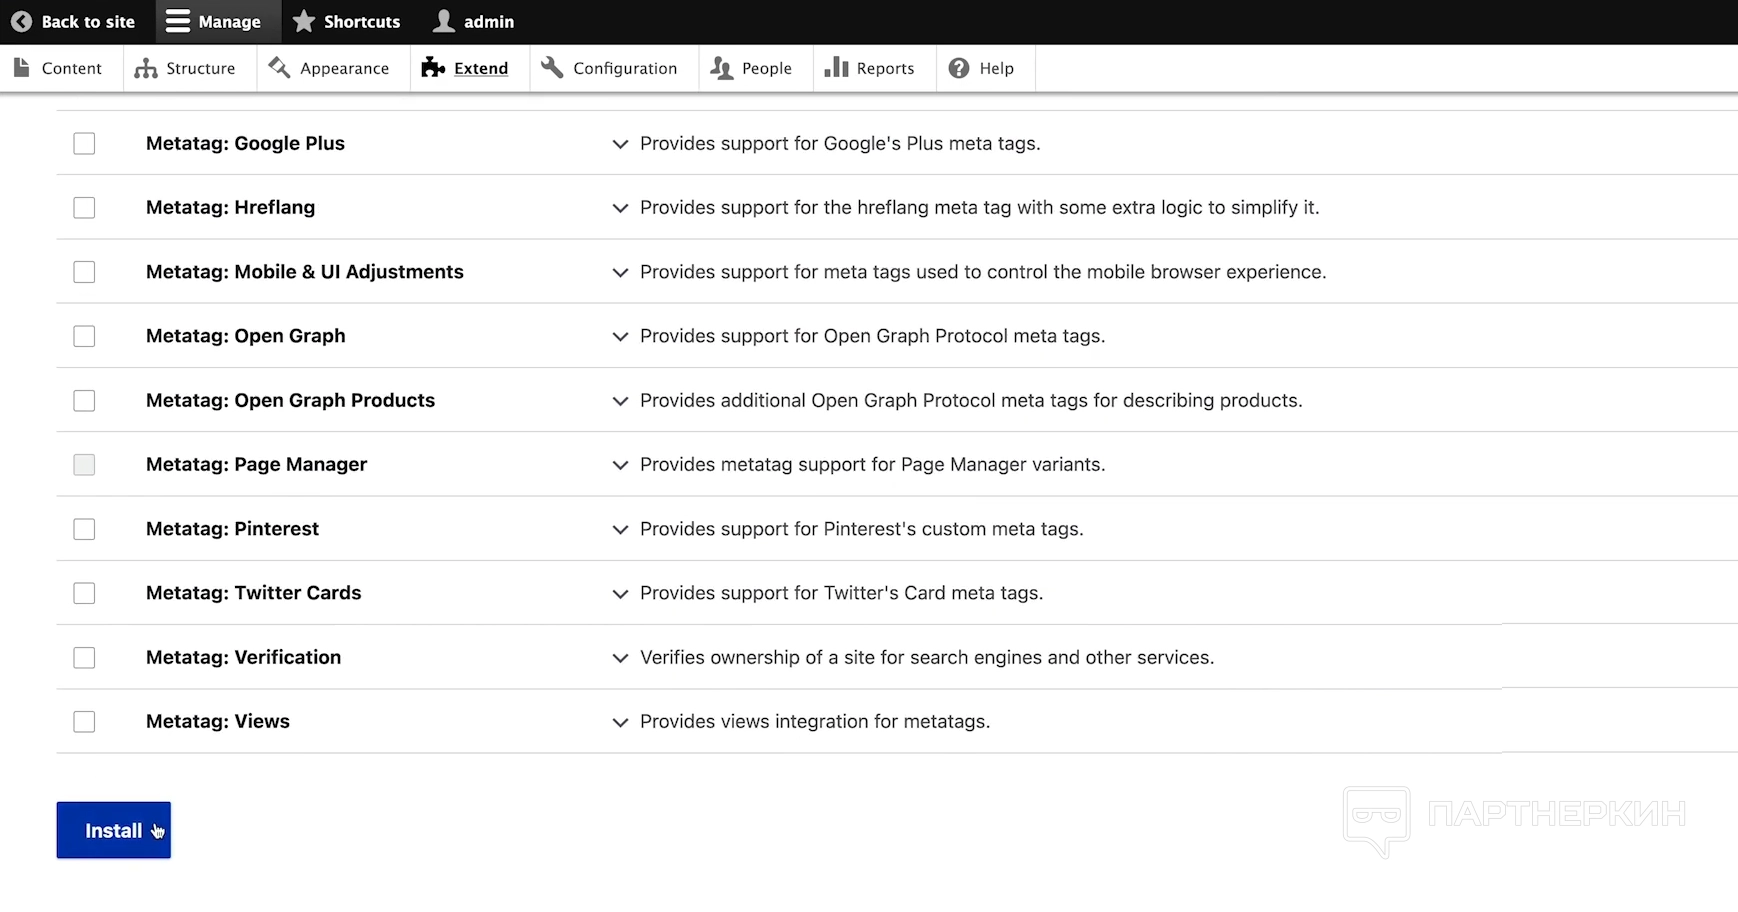This screenshot has height=912, width=1738.
Task: Click the Manage hamburger icon
Action: click(177, 21)
